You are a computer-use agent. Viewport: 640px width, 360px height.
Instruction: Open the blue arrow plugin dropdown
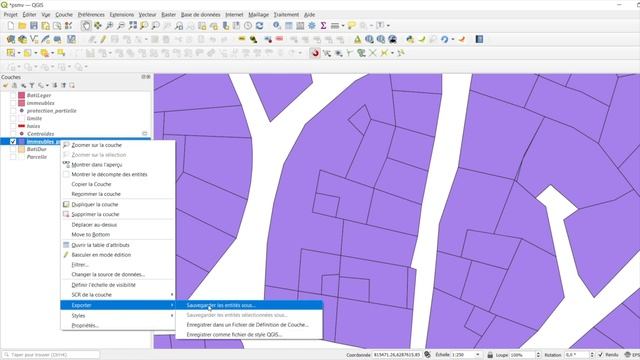pyautogui.click(x=452, y=40)
